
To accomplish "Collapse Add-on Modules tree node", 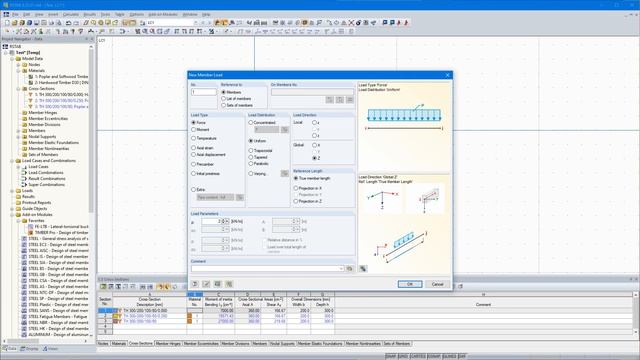I will (12, 214).
